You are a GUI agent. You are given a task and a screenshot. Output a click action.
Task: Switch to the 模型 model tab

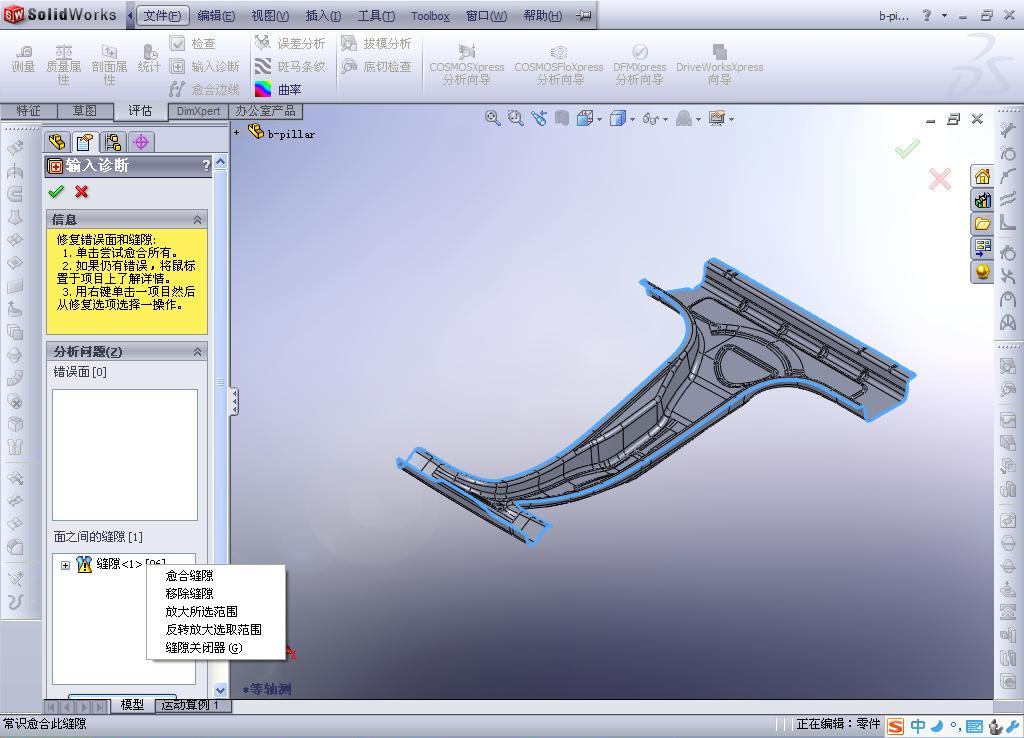(x=133, y=705)
